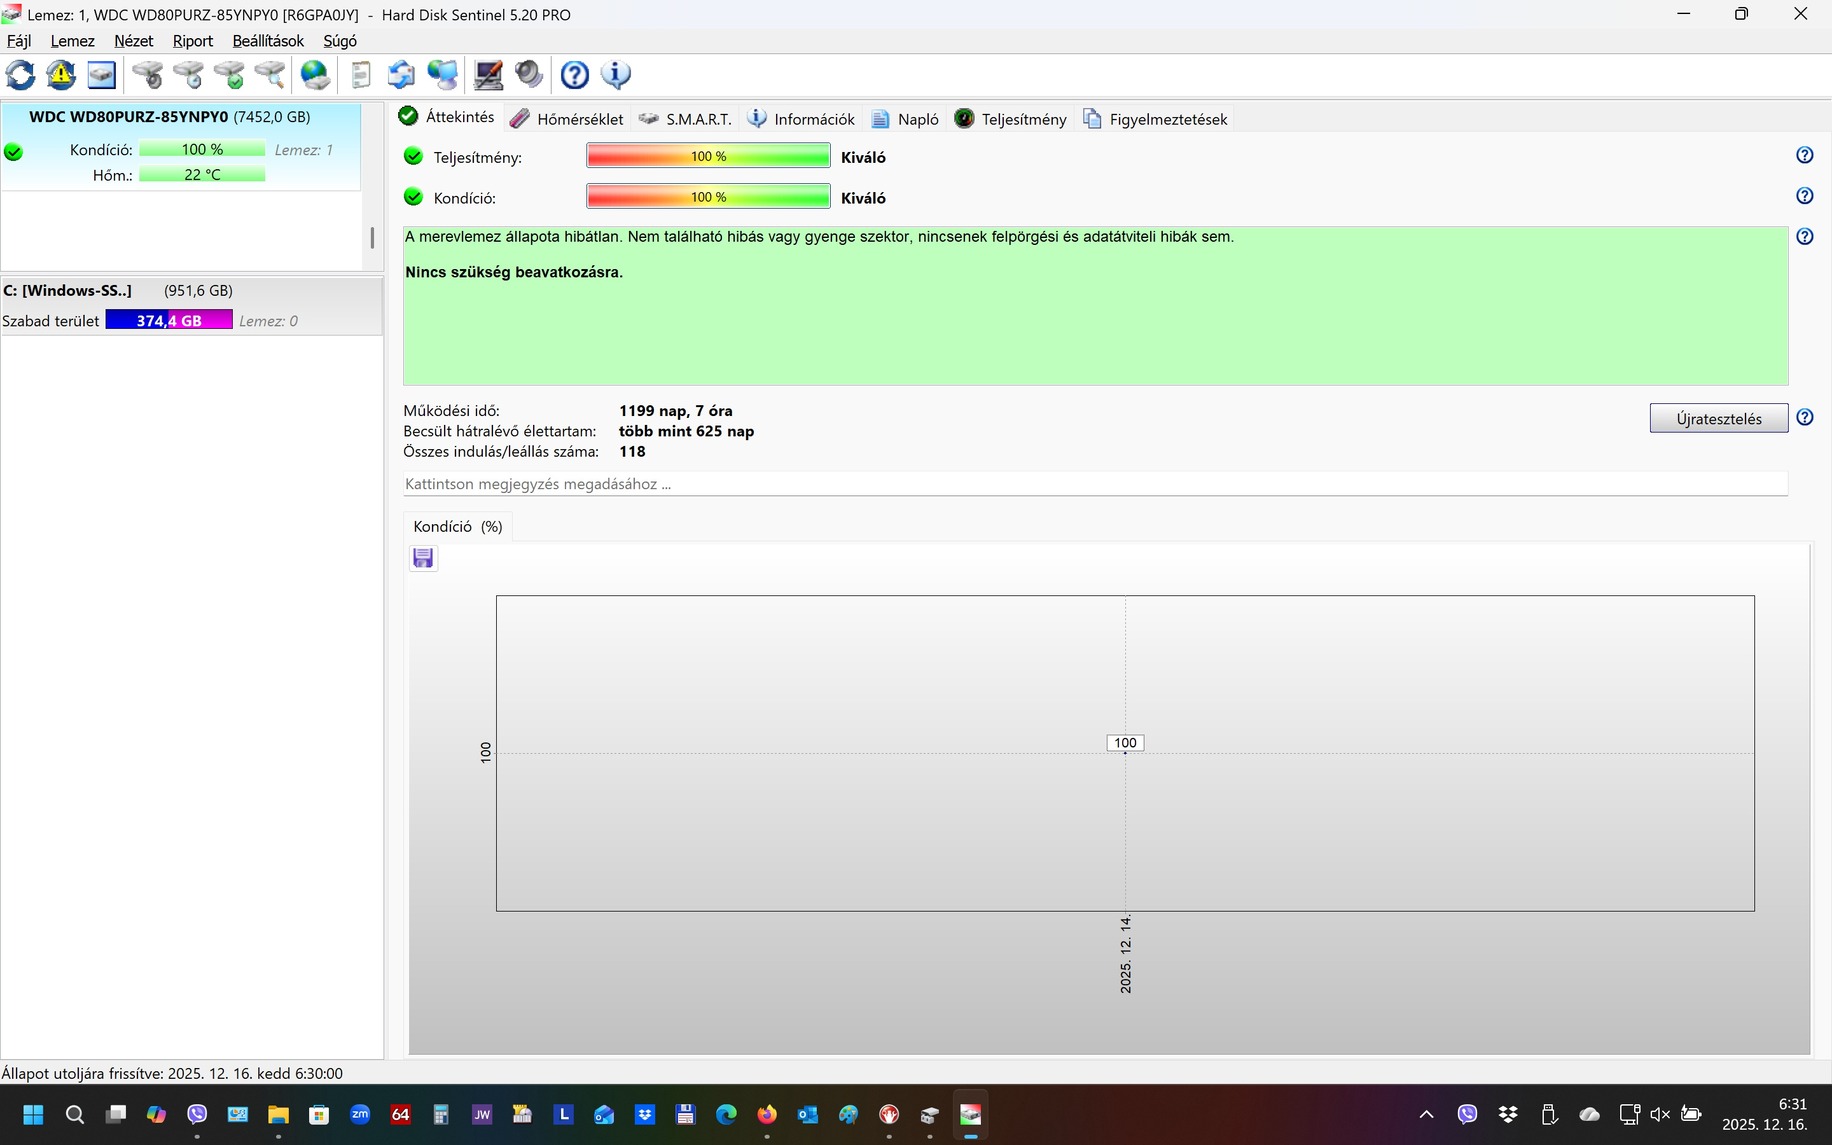Click the Újratesztelés button

(1719, 418)
